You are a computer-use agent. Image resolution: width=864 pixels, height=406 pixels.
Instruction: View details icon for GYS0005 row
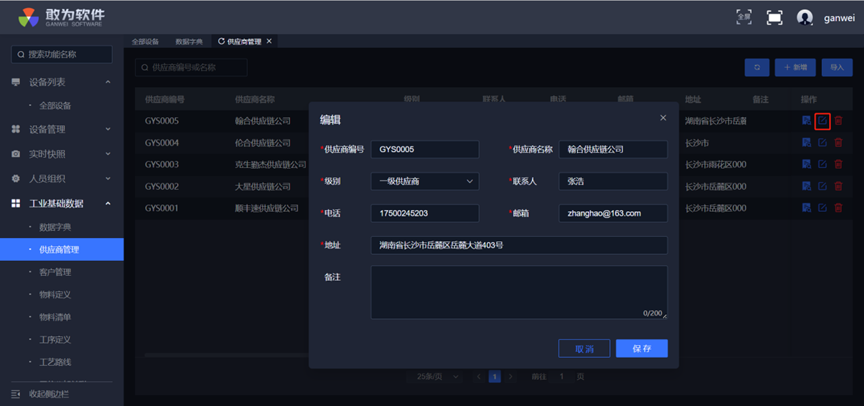[x=806, y=121]
